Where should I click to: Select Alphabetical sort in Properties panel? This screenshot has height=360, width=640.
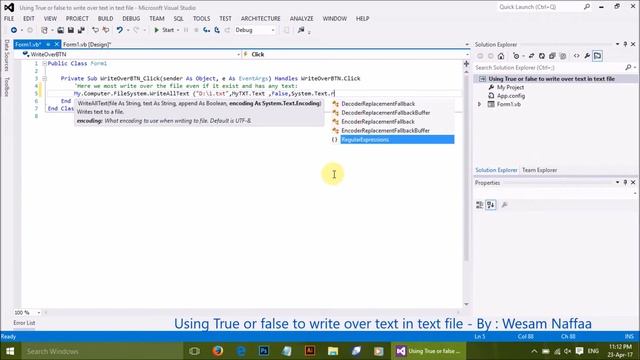[491, 205]
